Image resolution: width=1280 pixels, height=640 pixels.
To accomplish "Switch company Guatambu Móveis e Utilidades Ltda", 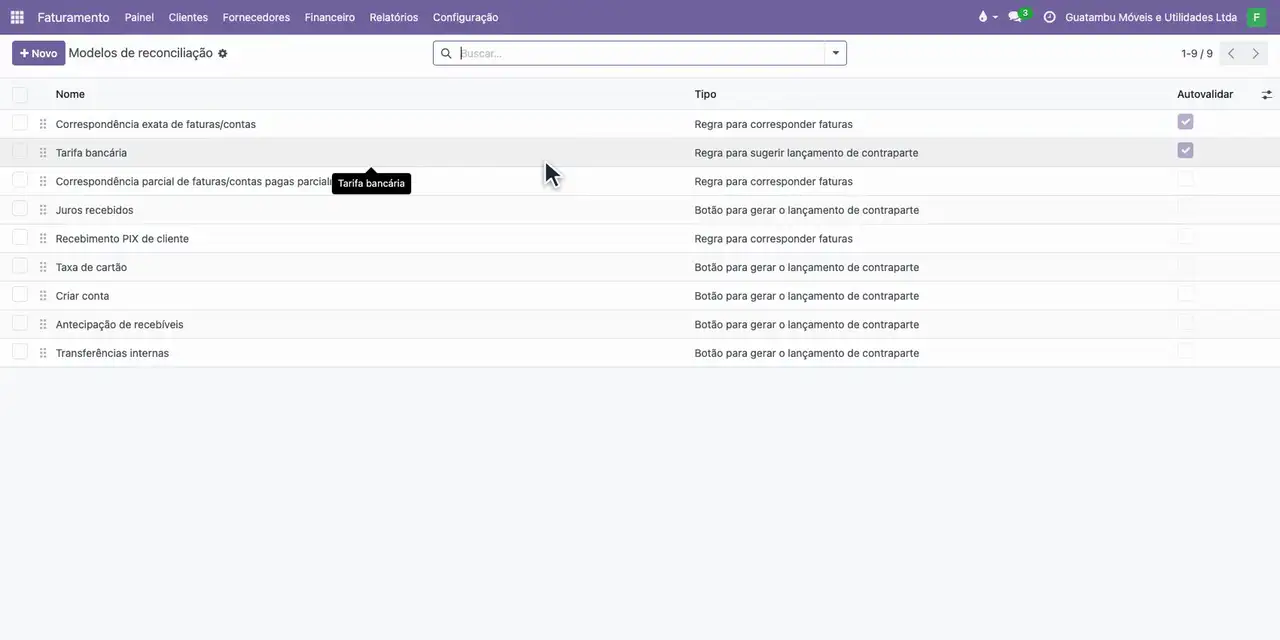I will (x=1151, y=17).
